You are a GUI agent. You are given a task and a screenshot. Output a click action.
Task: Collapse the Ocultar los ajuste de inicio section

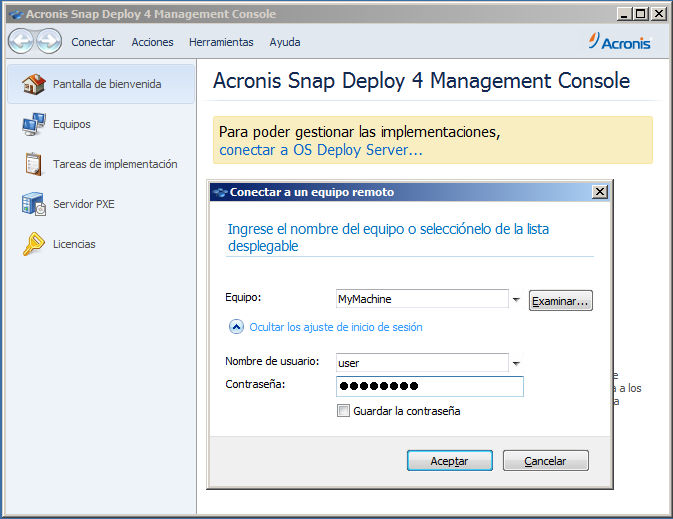237,326
